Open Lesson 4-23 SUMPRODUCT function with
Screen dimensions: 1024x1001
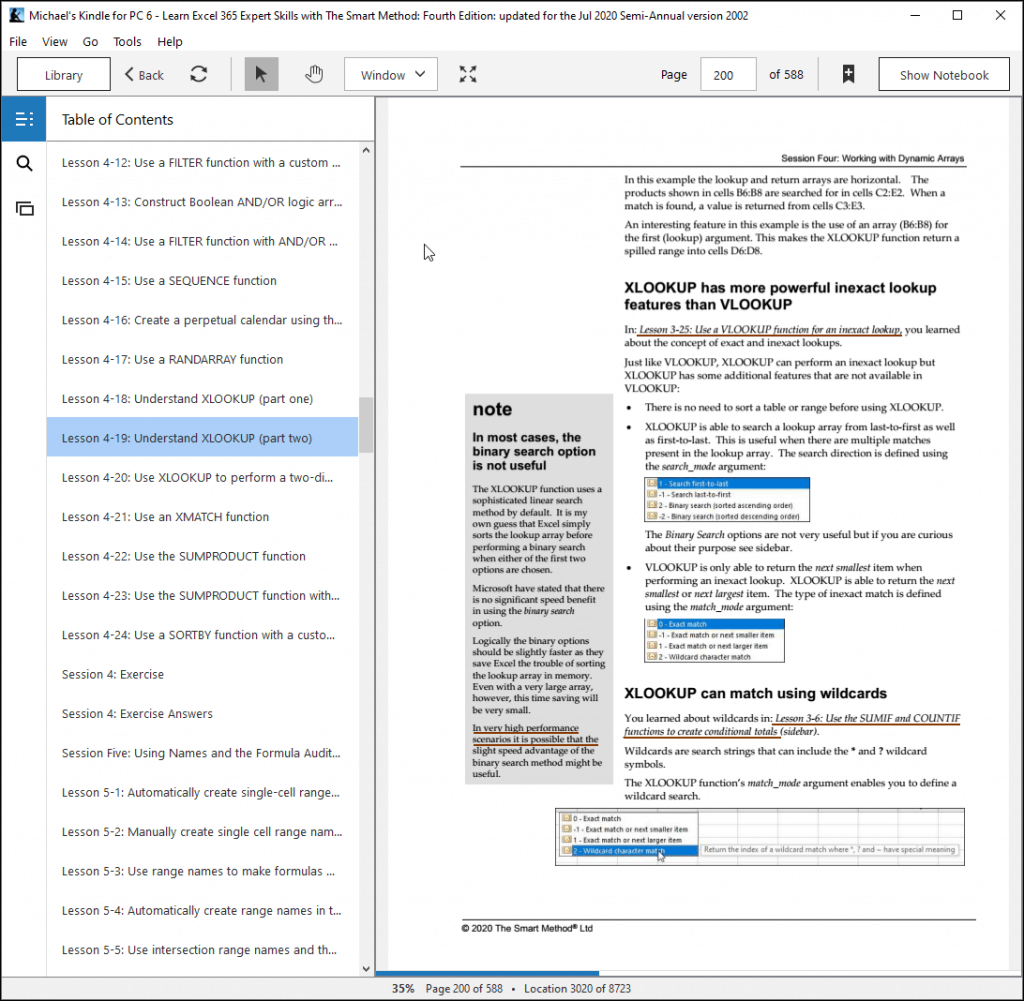click(x=202, y=596)
